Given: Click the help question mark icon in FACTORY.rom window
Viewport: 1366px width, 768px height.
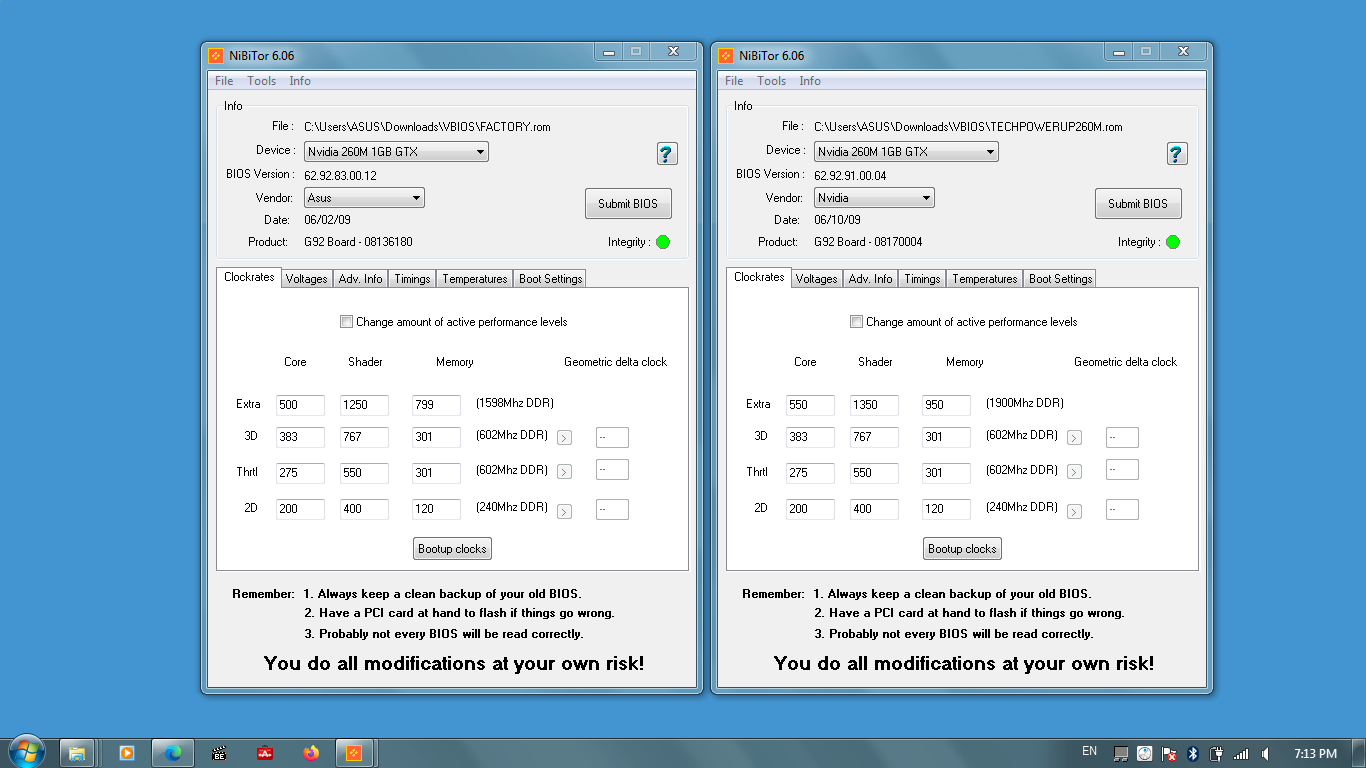Looking at the screenshot, I should pyautogui.click(x=667, y=153).
